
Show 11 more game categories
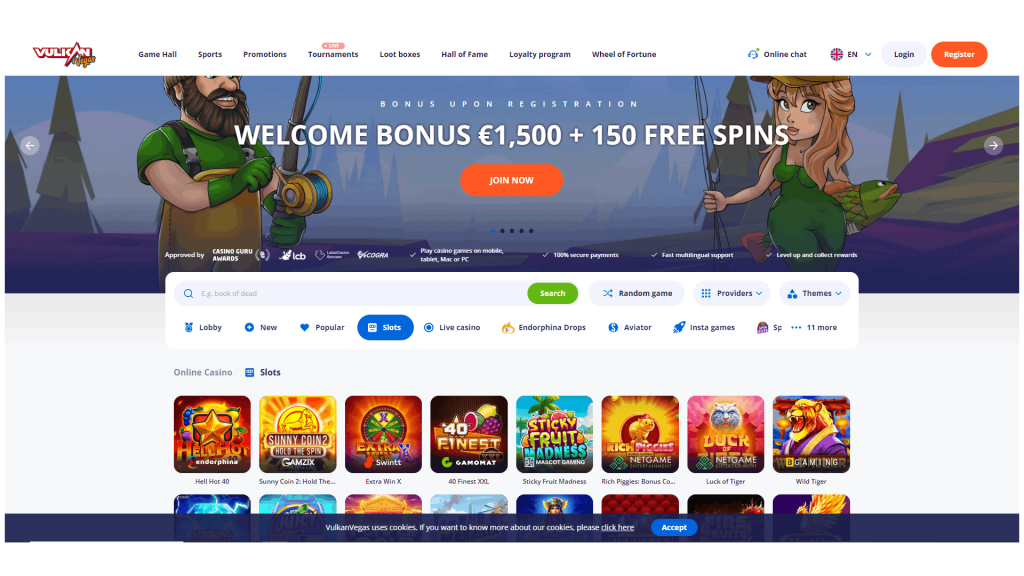pos(814,328)
